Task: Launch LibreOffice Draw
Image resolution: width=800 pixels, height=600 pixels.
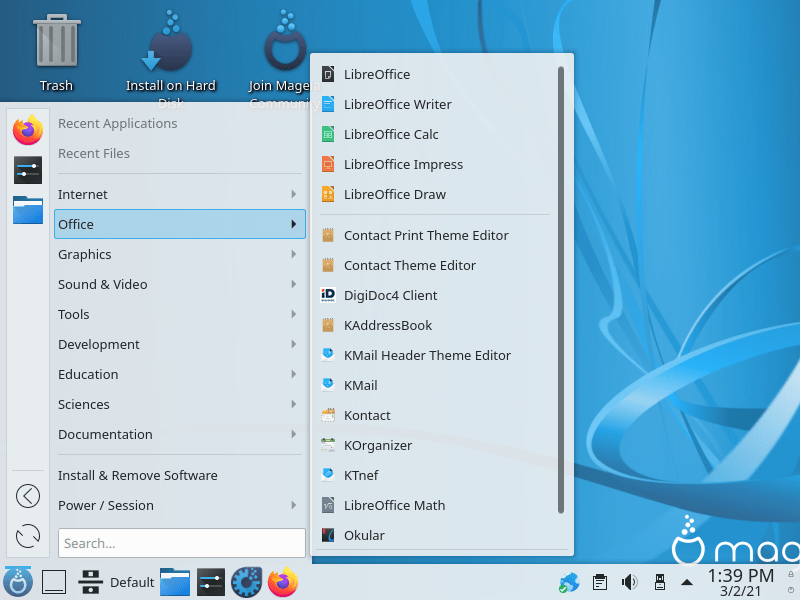Action: (x=435, y=195)
